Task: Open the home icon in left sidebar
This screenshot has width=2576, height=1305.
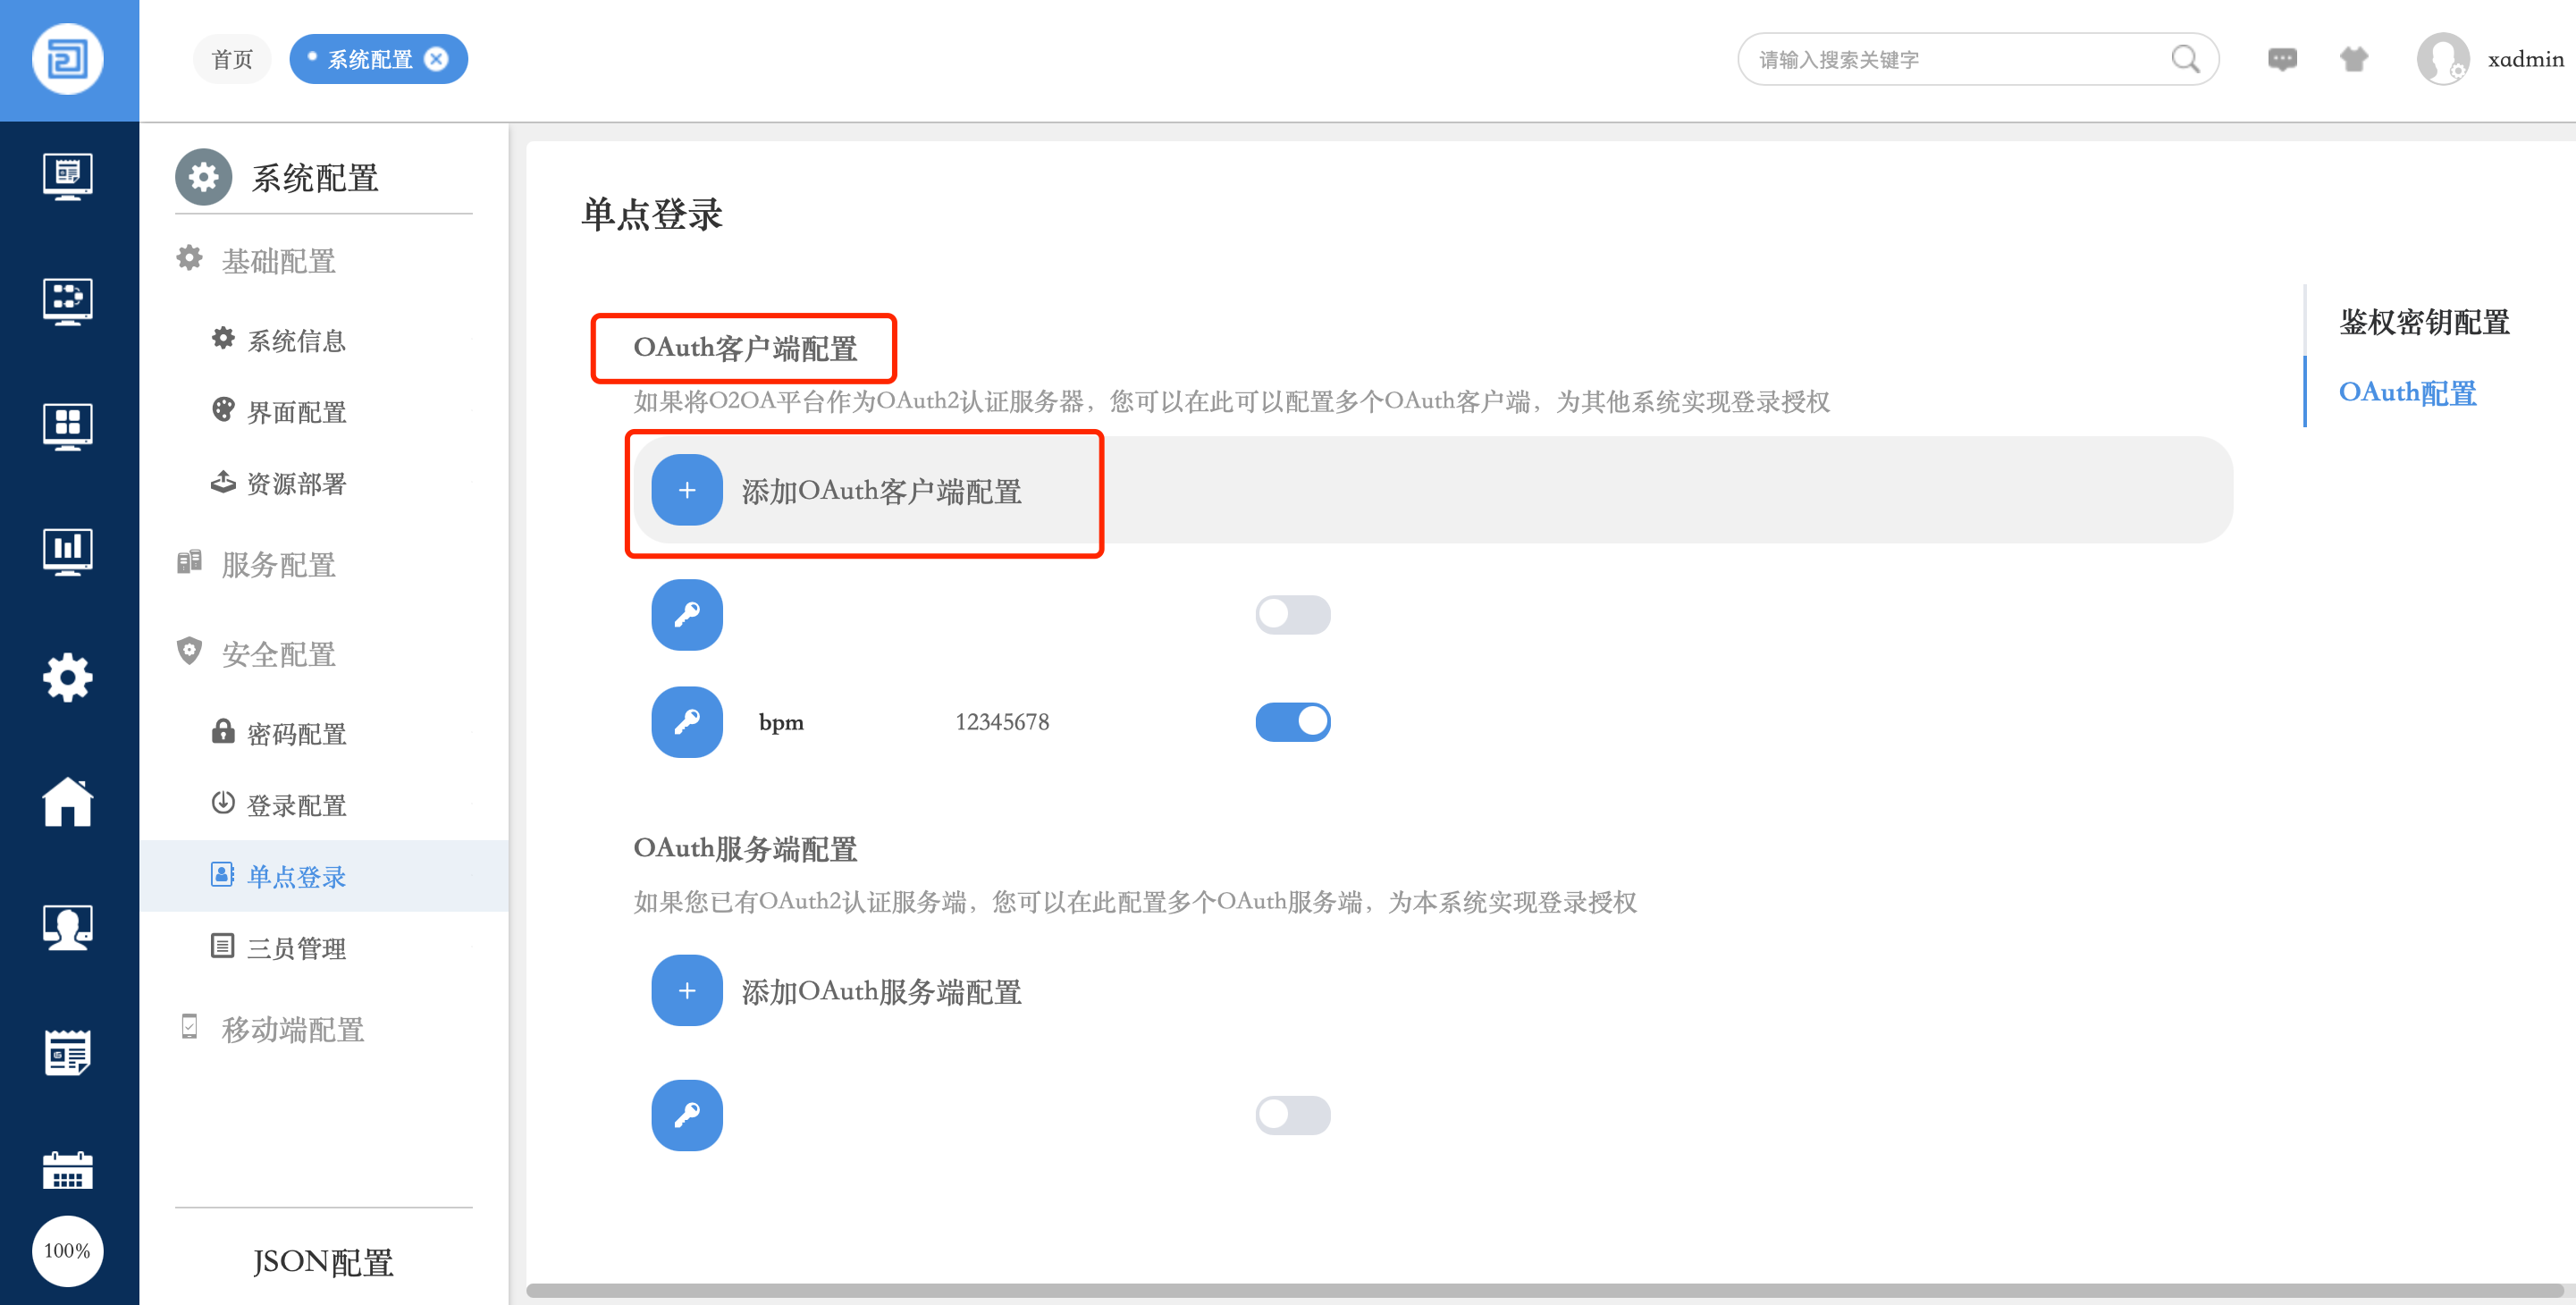Action: (67, 802)
